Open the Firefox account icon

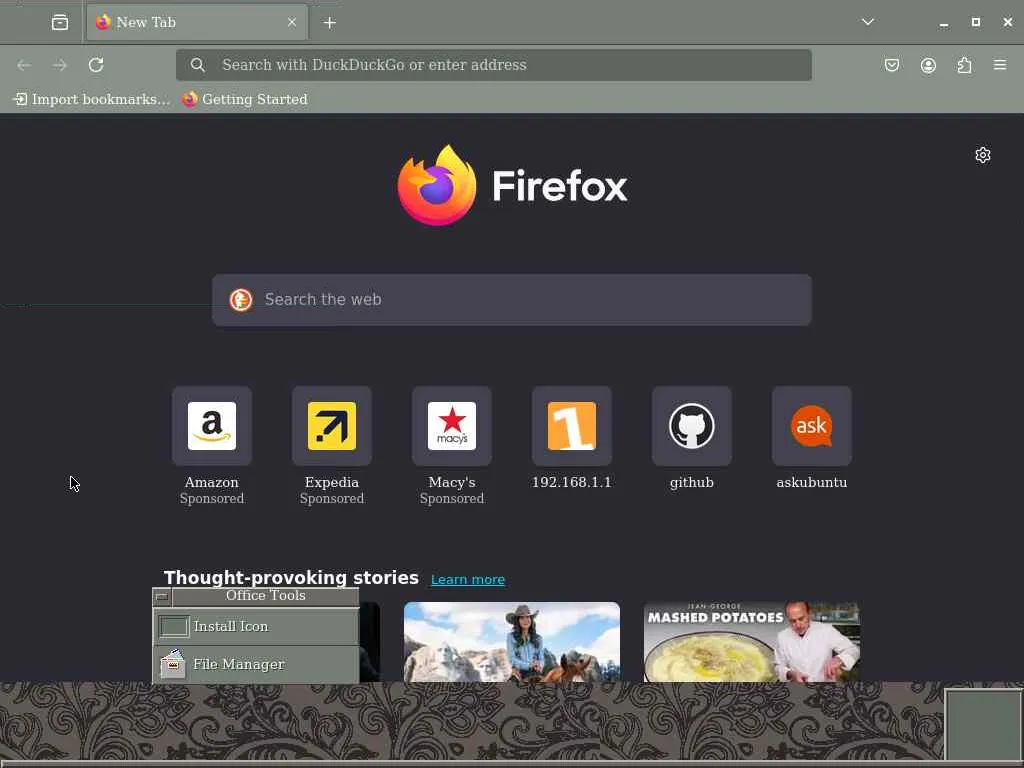pos(928,65)
